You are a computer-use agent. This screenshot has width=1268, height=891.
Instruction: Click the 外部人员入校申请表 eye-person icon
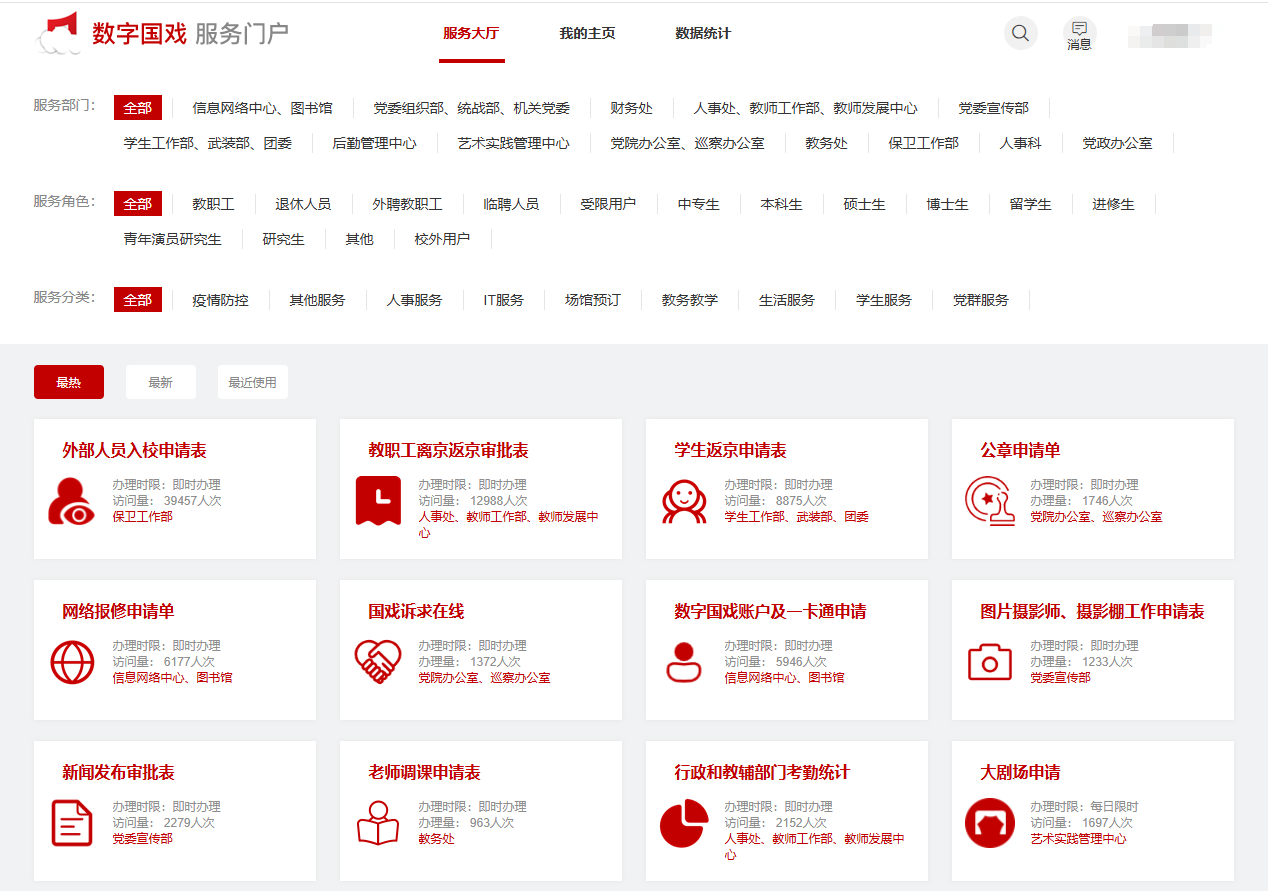click(72, 501)
